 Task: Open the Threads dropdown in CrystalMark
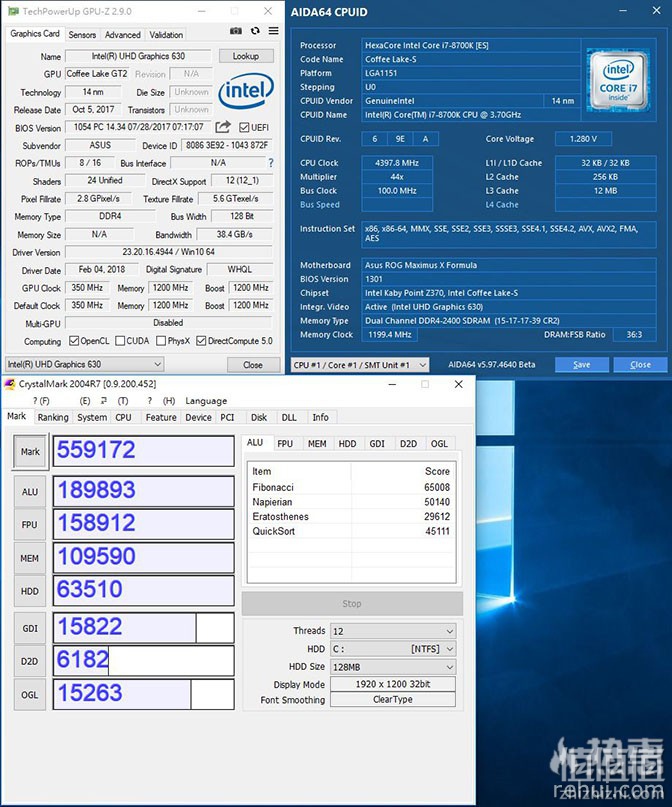coord(393,631)
